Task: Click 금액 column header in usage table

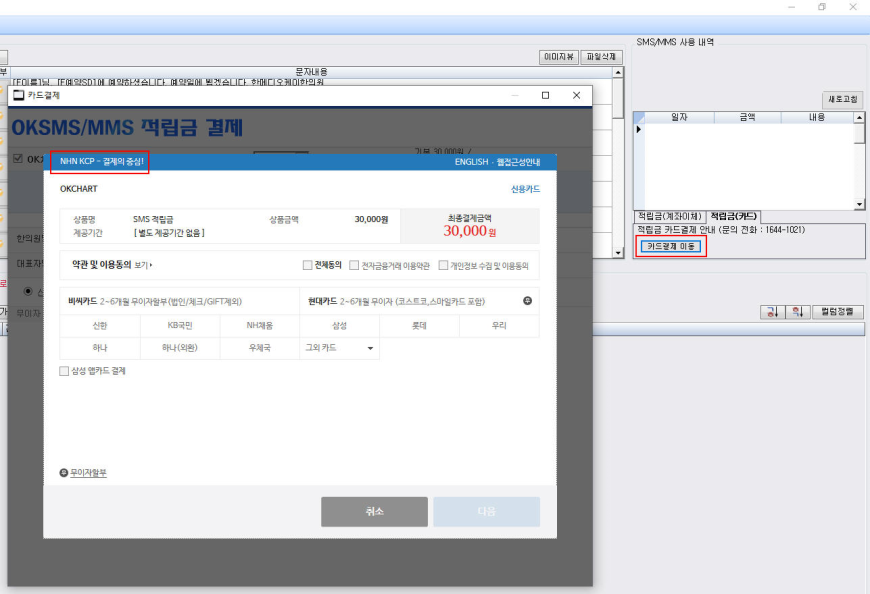Action: click(x=747, y=118)
